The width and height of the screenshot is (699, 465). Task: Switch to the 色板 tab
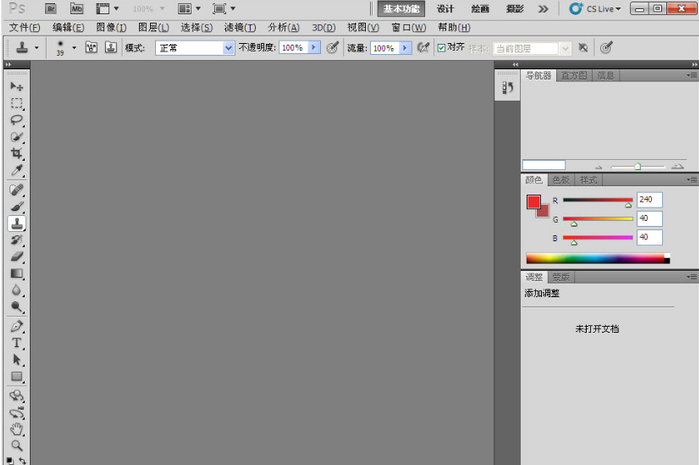coord(561,180)
